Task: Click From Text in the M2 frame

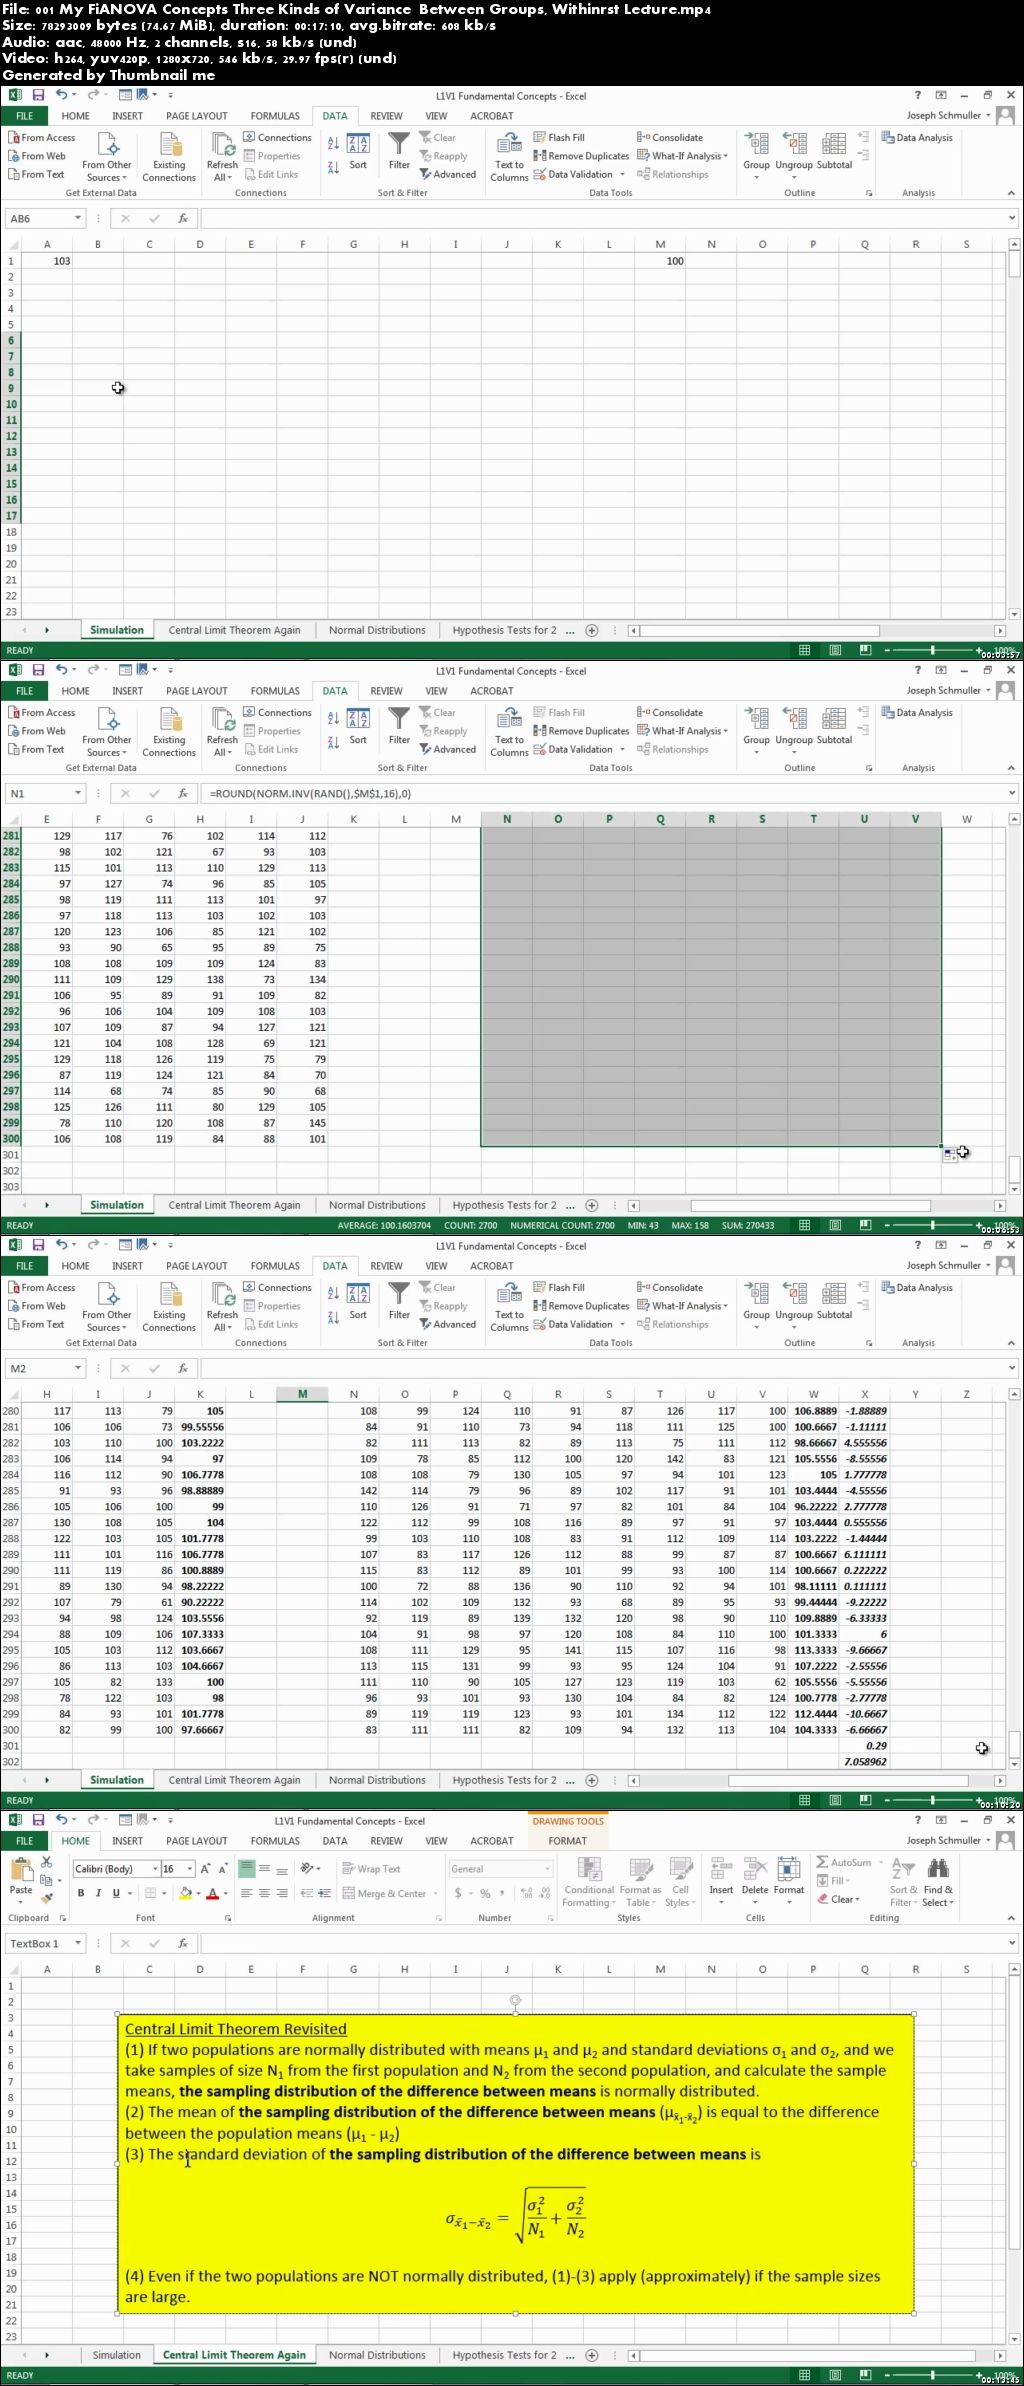Action: pos(36,1324)
